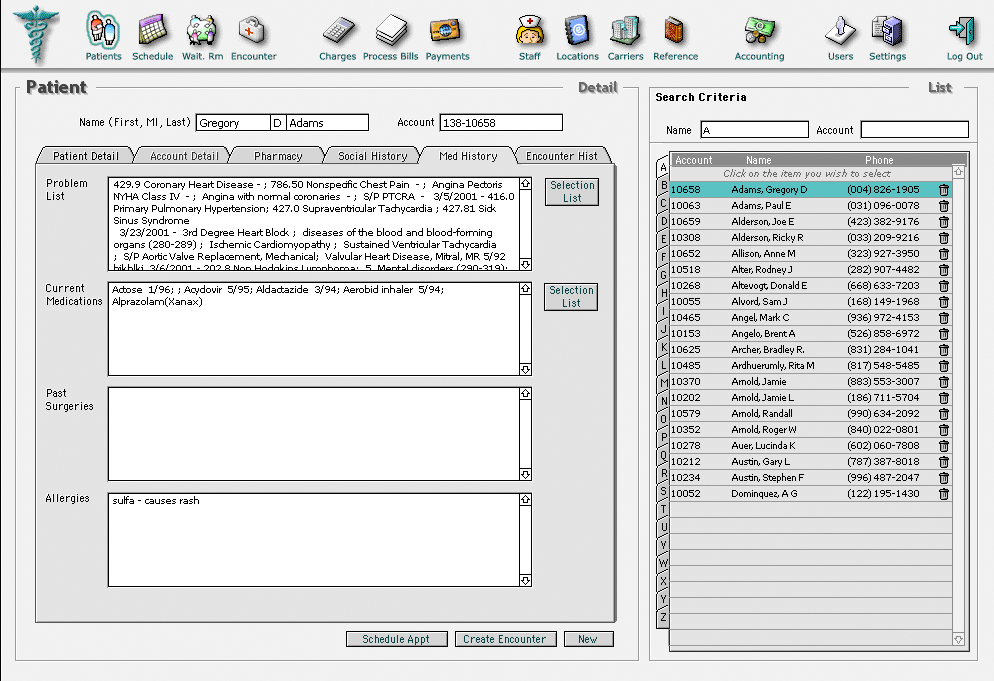Open the Users icon
994x681 pixels.
tap(840, 30)
